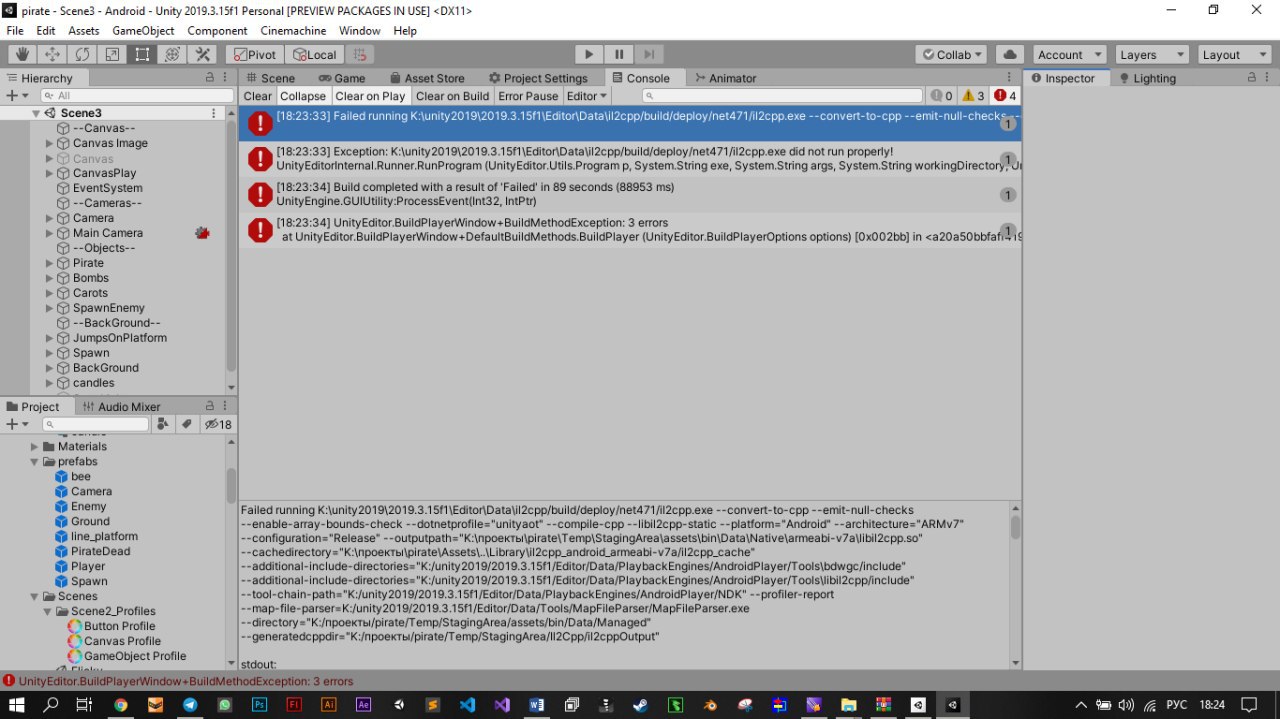The height and width of the screenshot is (719, 1280).
Task: Toggle Clear on Build
Action: pyautogui.click(x=452, y=96)
